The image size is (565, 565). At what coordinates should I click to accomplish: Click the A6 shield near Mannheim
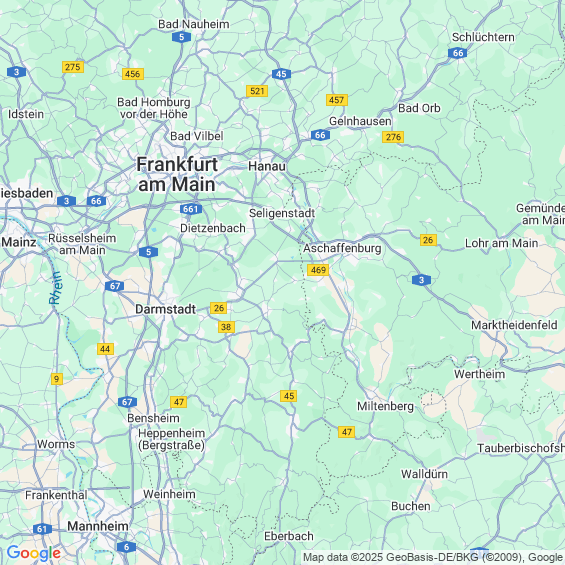(x=126, y=547)
